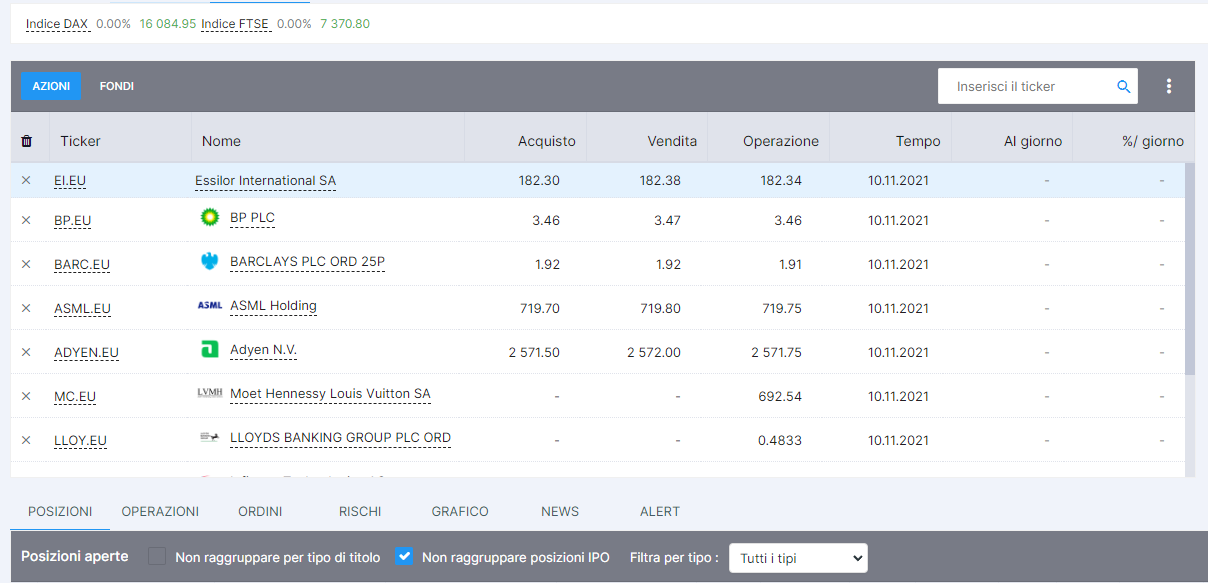This screenshot has width=1208, height=583.
Task: Click the Operazione value 692.54 for MC.EU
Action: [x=781, y=397]
